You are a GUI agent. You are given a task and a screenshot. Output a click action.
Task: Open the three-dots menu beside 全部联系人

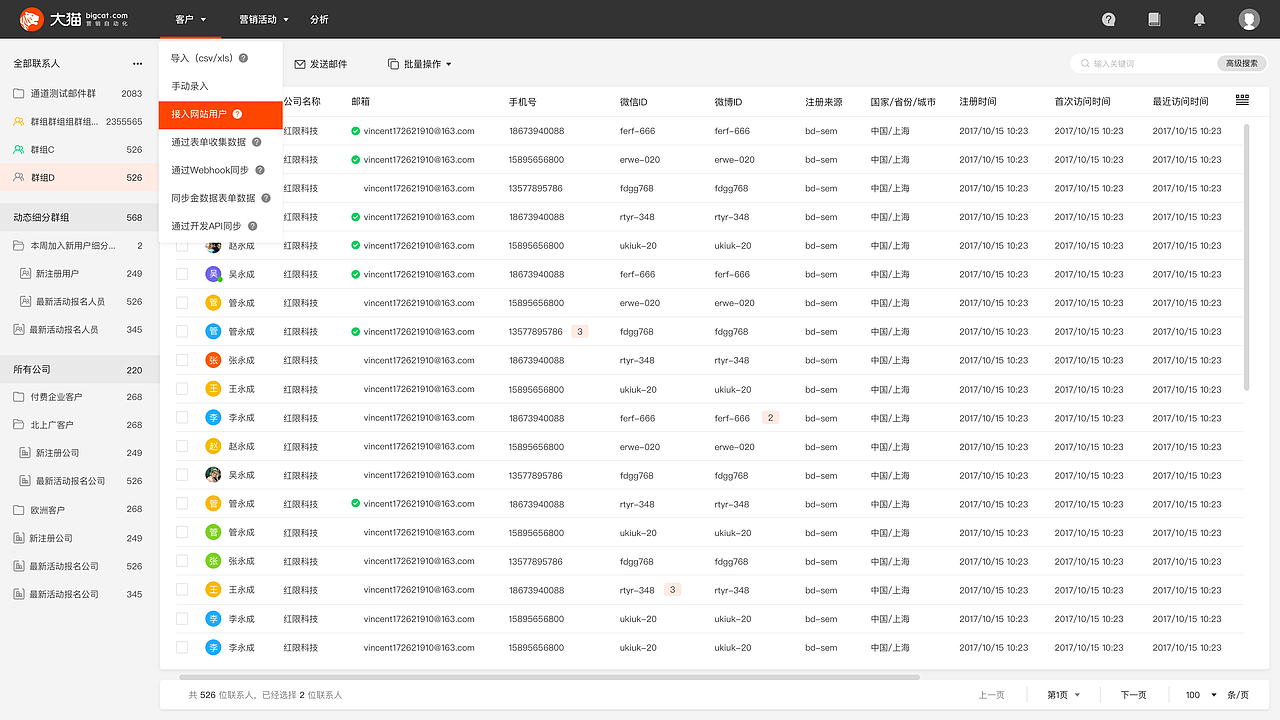tap(137, 64)
